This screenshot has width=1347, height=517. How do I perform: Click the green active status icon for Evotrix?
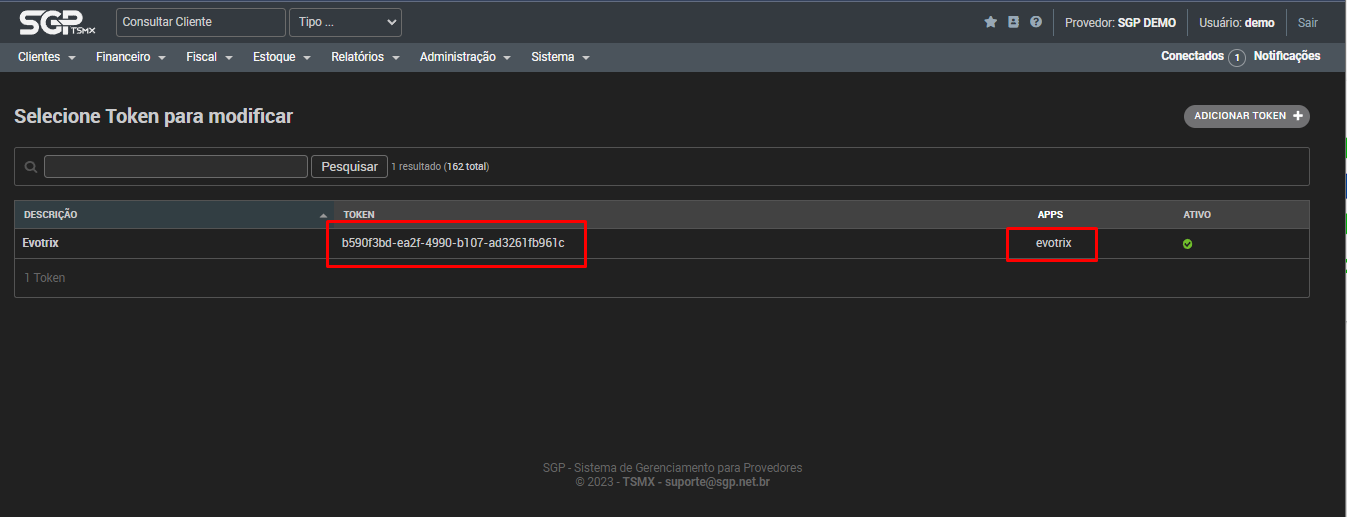[1187, 244]
